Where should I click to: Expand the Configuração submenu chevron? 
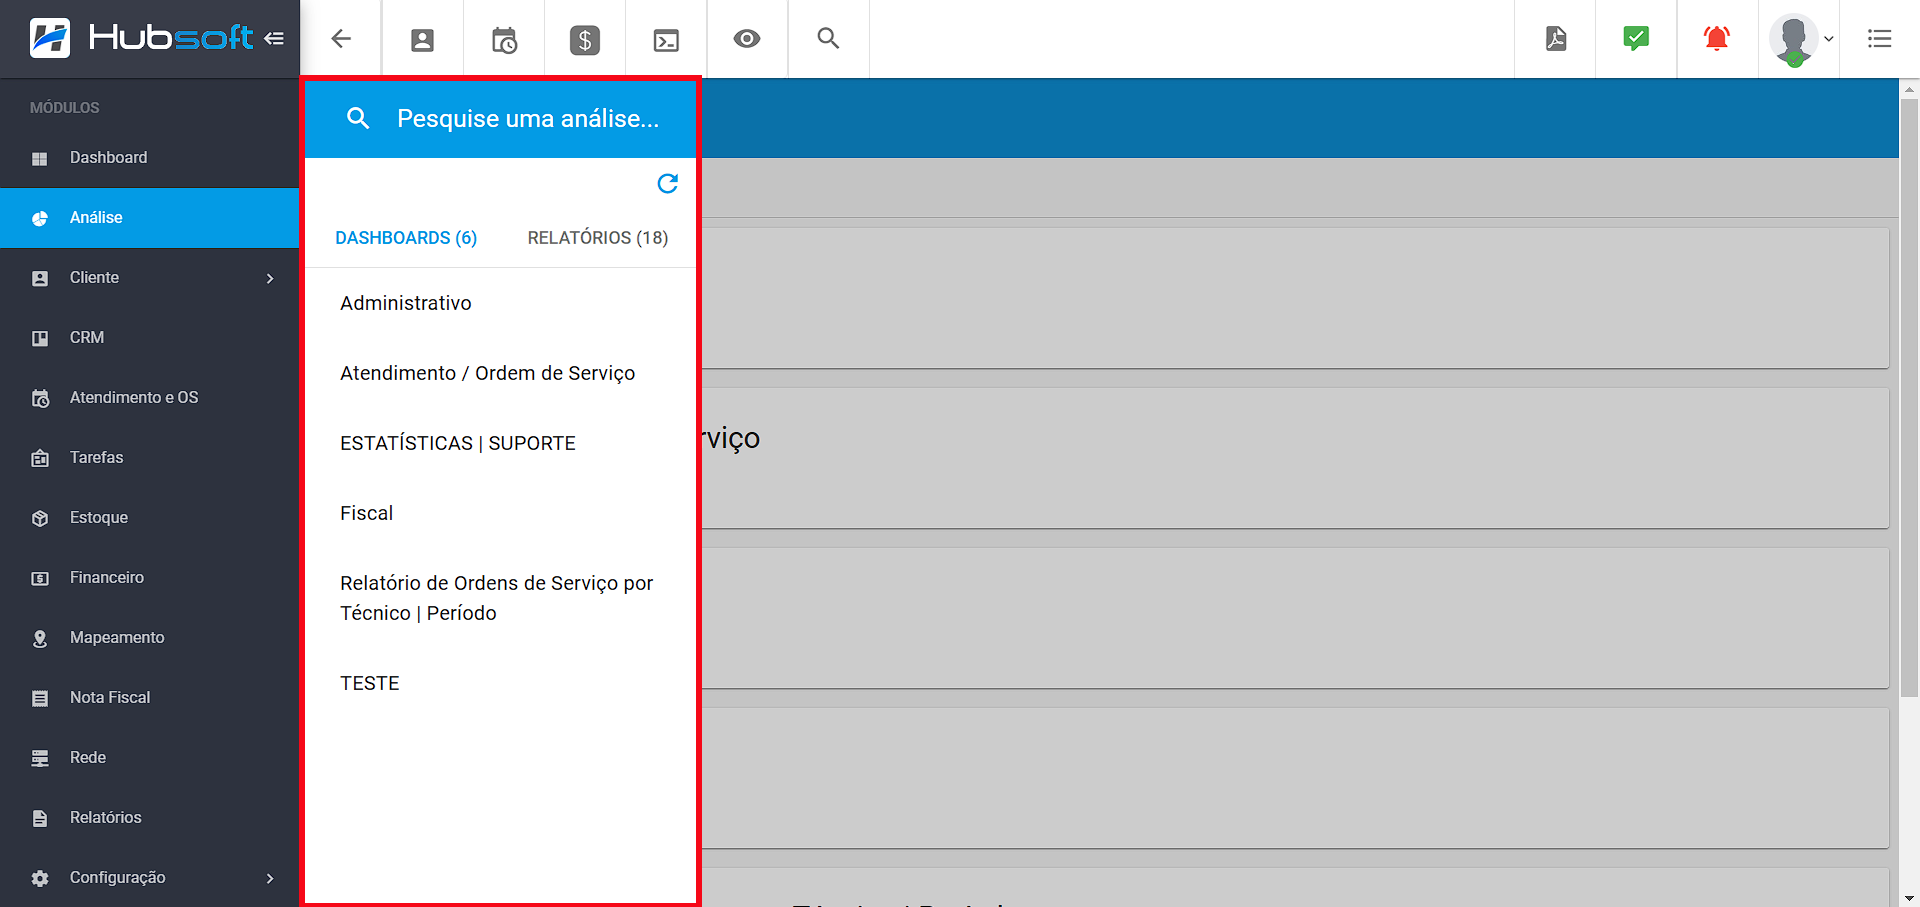(270, 878)
